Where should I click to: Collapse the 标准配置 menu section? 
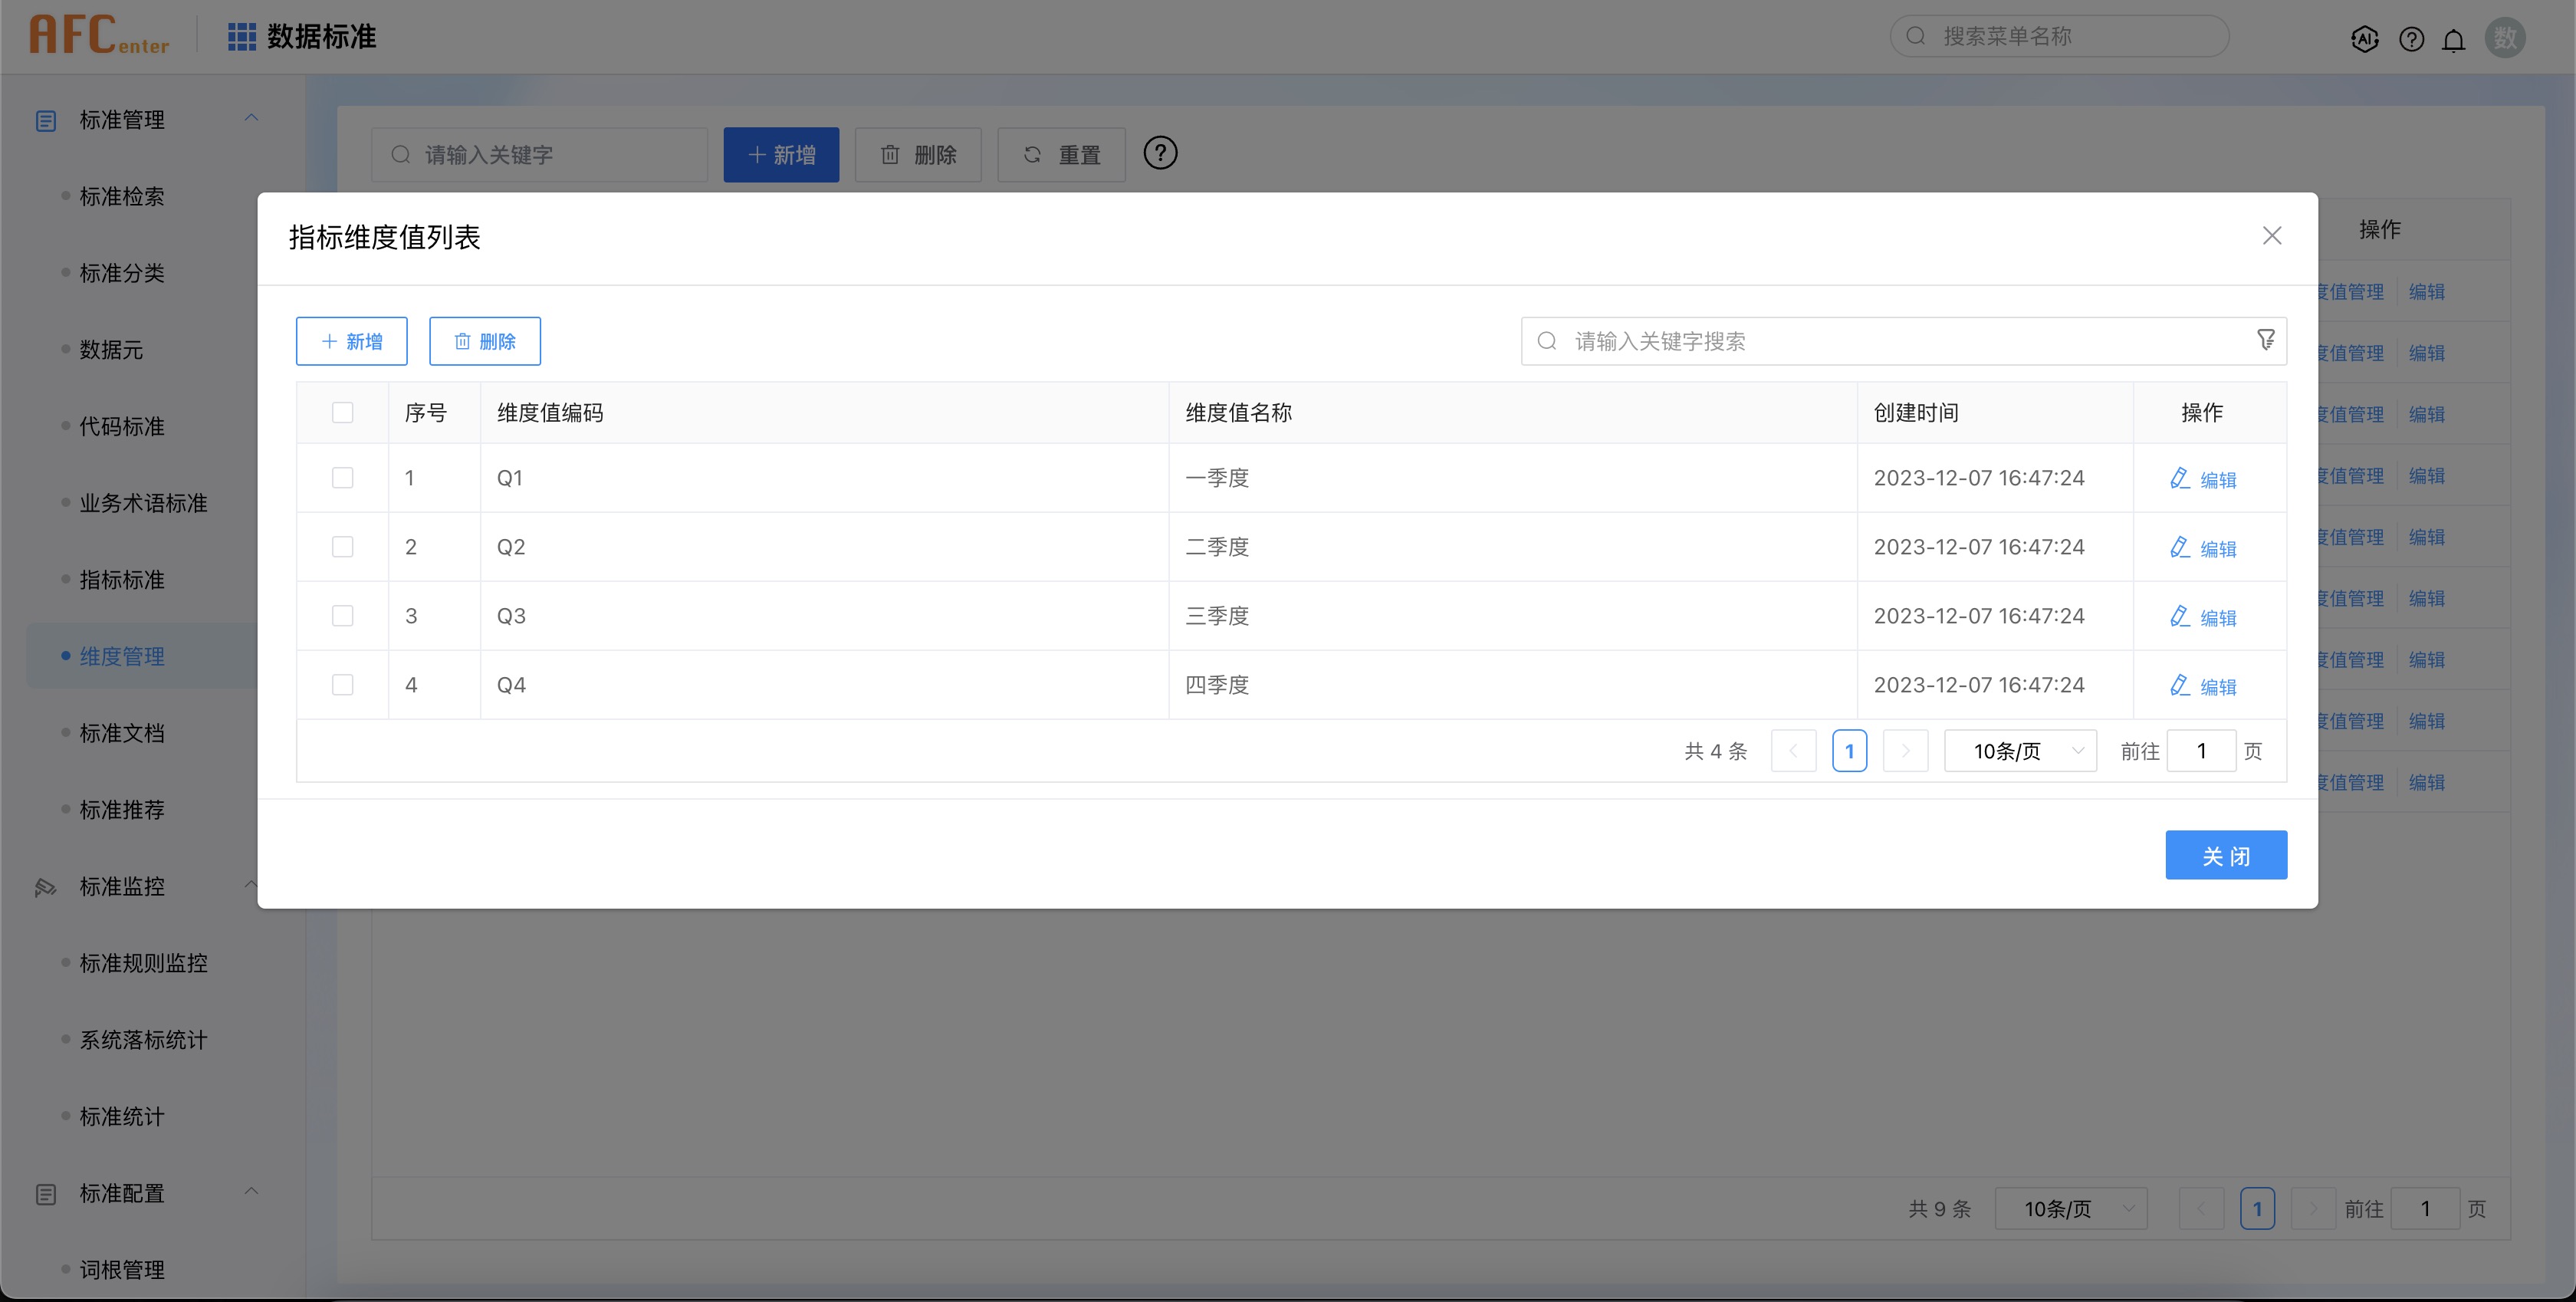pos(251,1191)
